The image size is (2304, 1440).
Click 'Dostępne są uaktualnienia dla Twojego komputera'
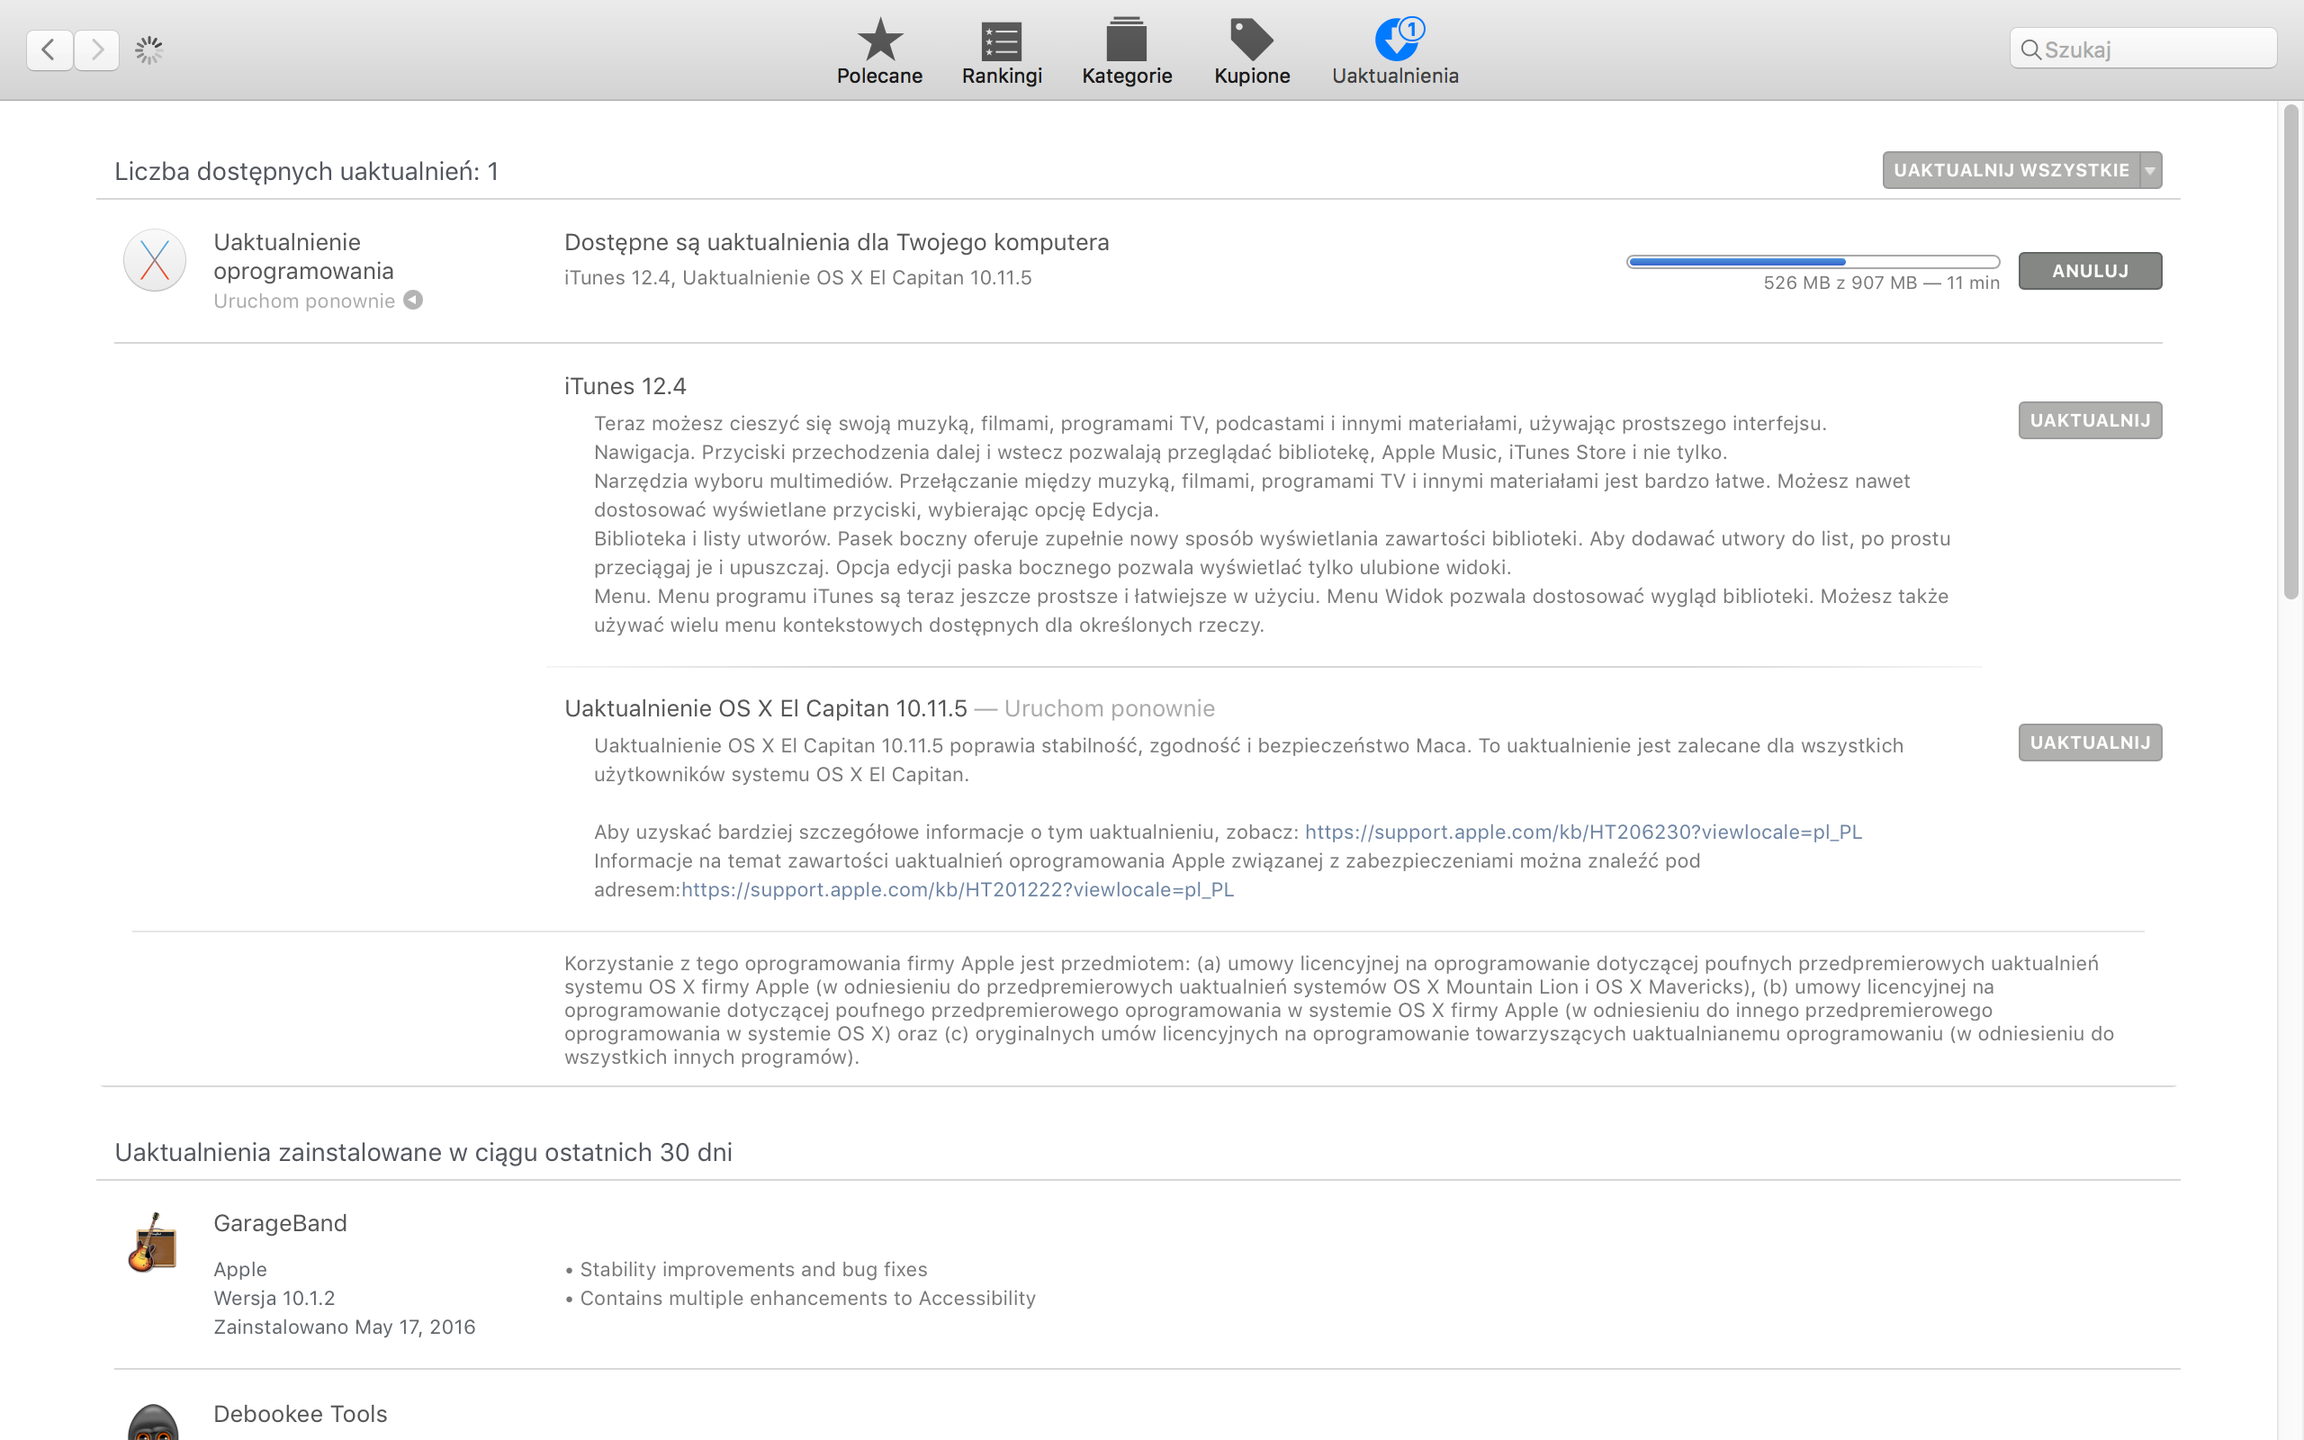pos(836,242)
